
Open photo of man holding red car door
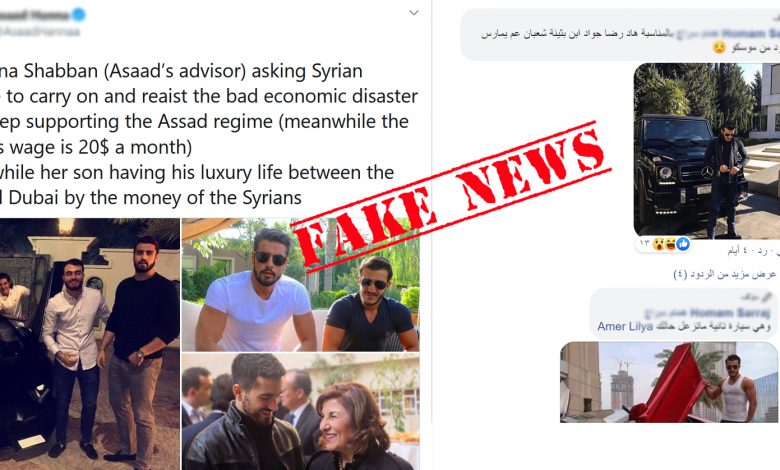click(669, 382)
